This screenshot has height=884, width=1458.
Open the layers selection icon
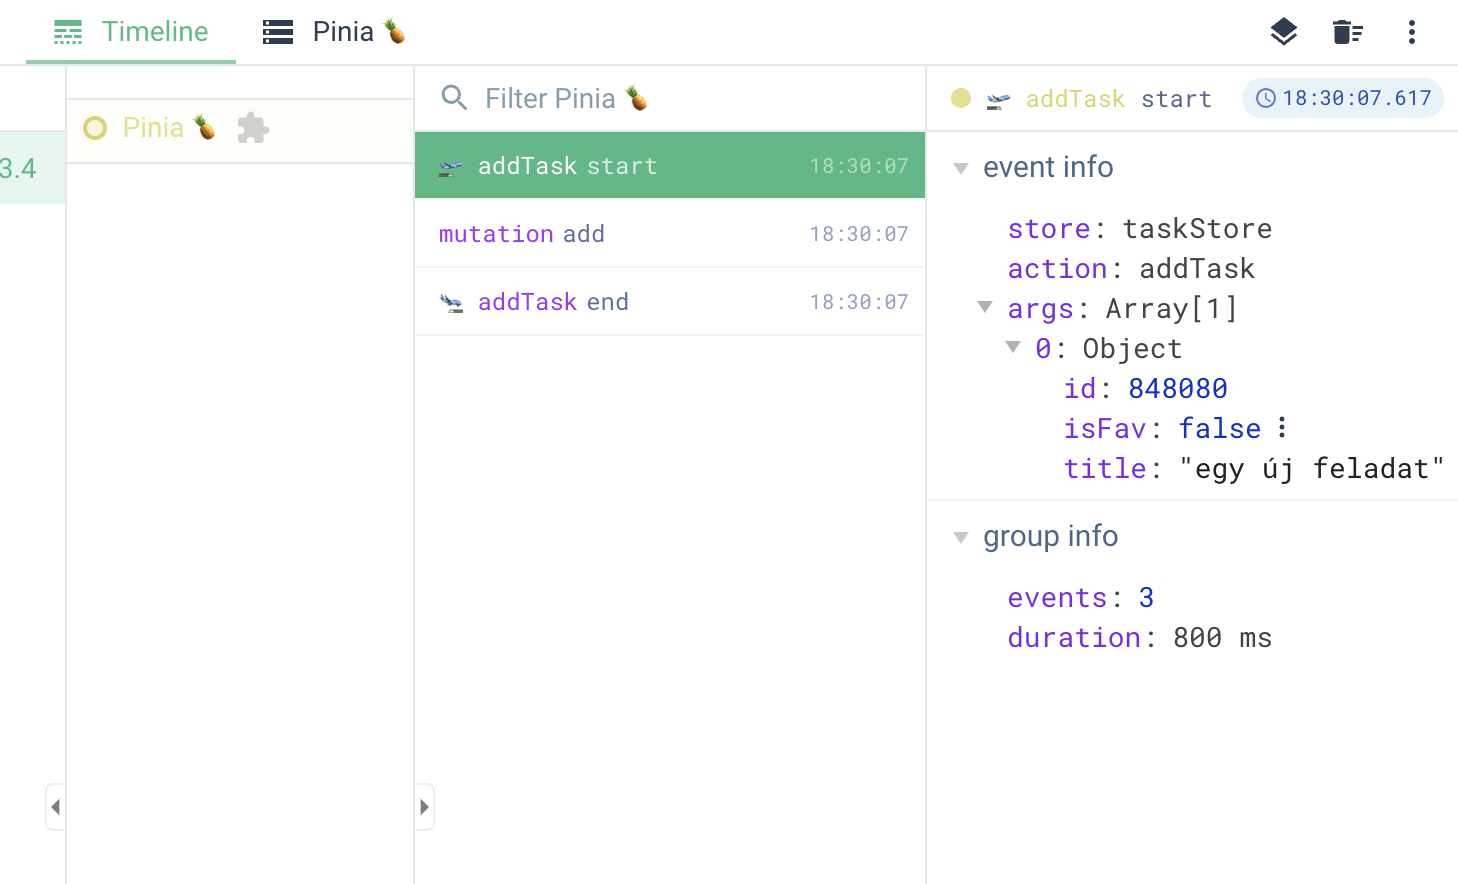click(1284, 32)
